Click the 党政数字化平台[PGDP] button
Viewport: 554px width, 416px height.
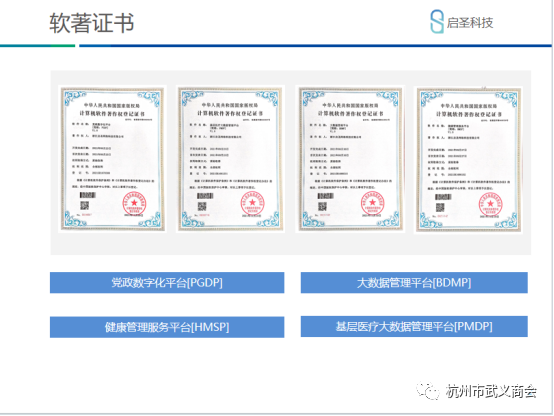point(167,282)
